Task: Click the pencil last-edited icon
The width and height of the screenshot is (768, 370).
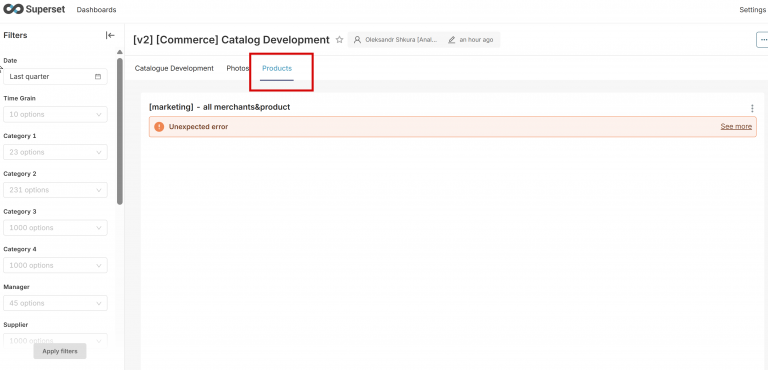Action: coord(452,40)
